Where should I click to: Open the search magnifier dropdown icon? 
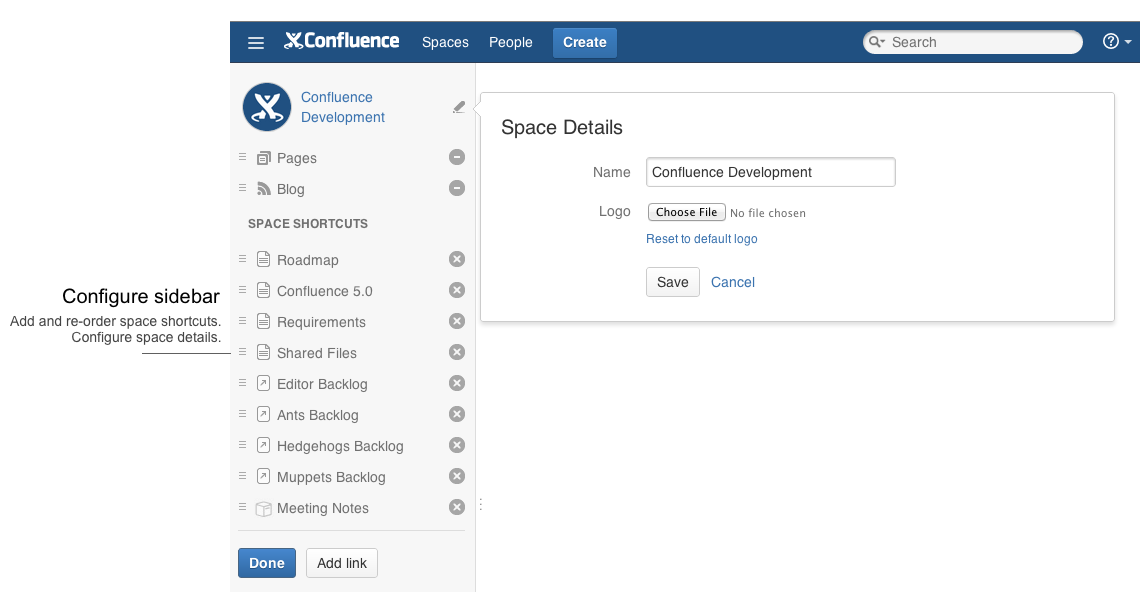click(877, 42)
